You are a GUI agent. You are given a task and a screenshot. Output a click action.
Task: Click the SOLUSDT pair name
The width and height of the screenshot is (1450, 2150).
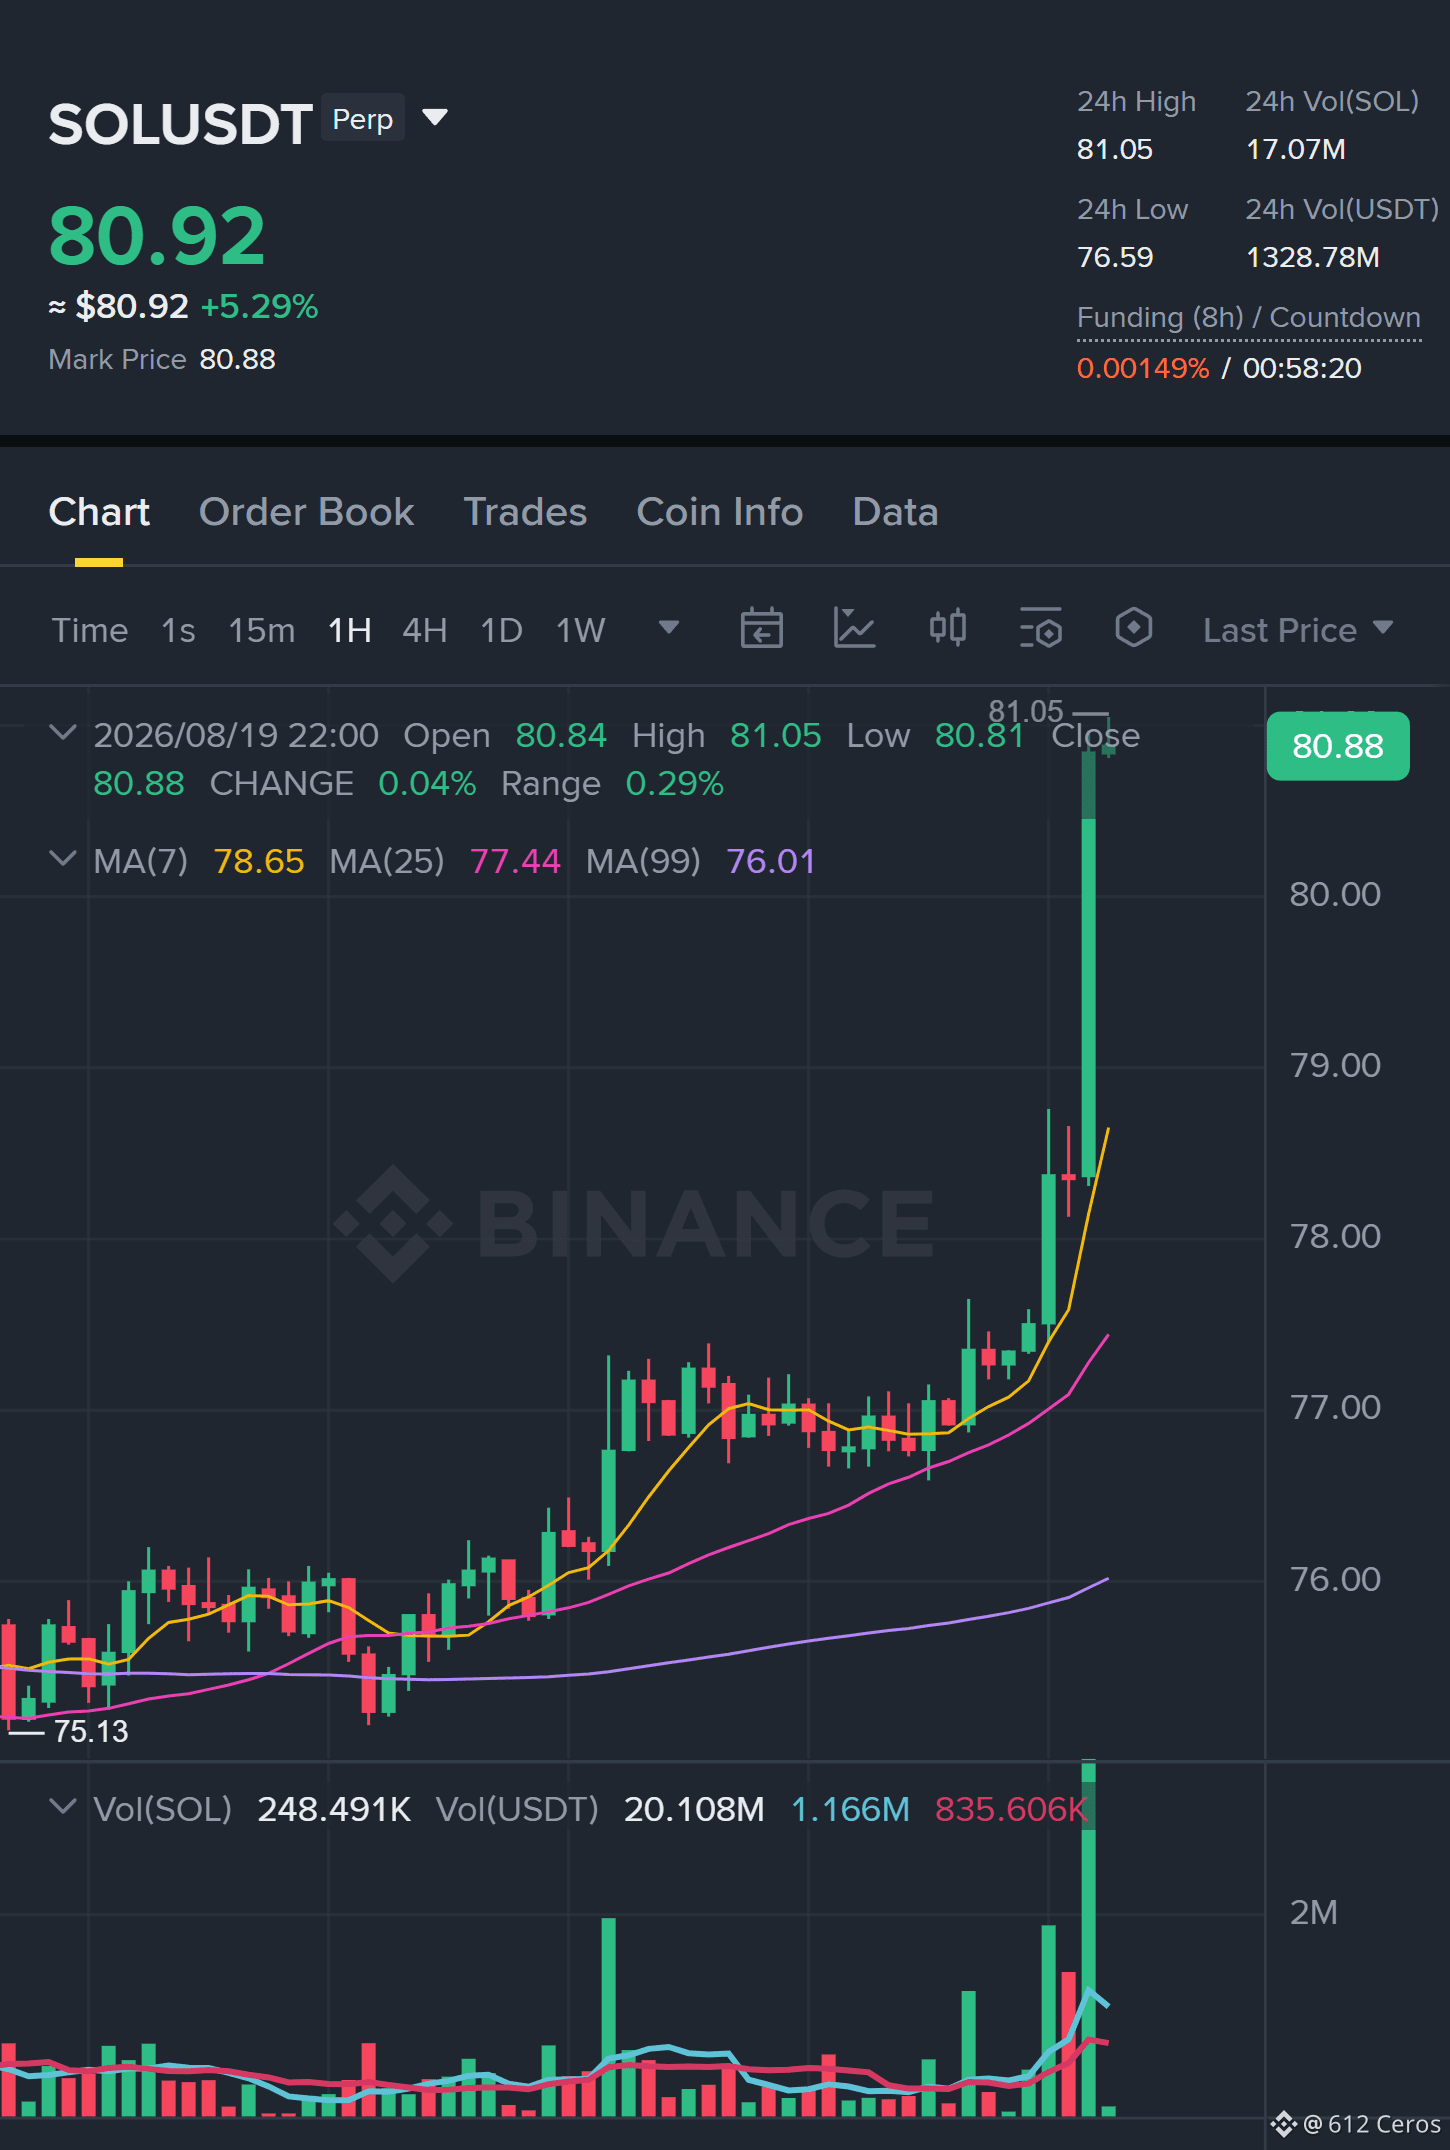point(181,124)
